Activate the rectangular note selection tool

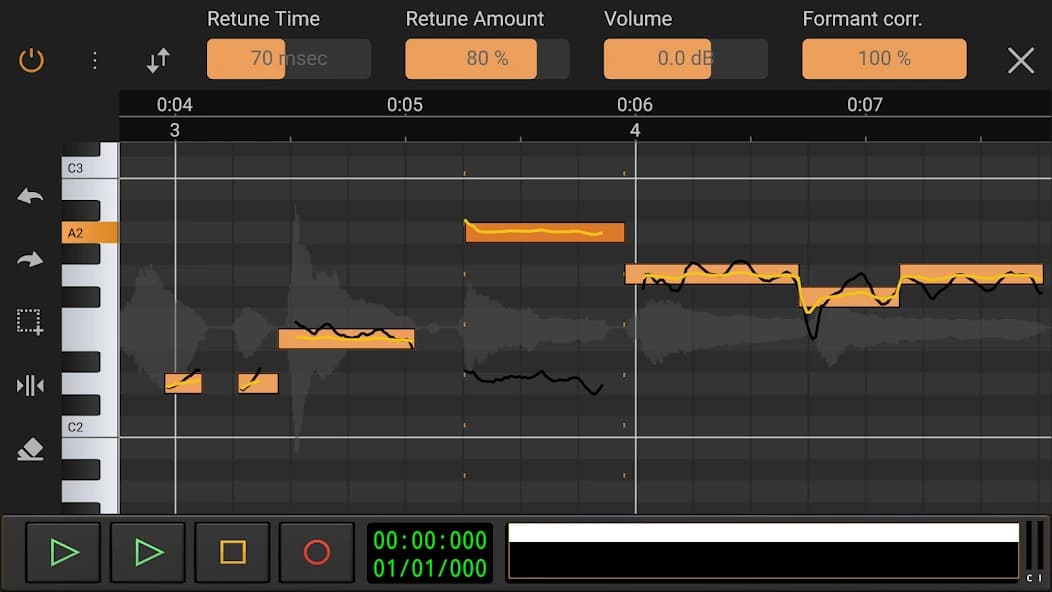tap(29, 322)
